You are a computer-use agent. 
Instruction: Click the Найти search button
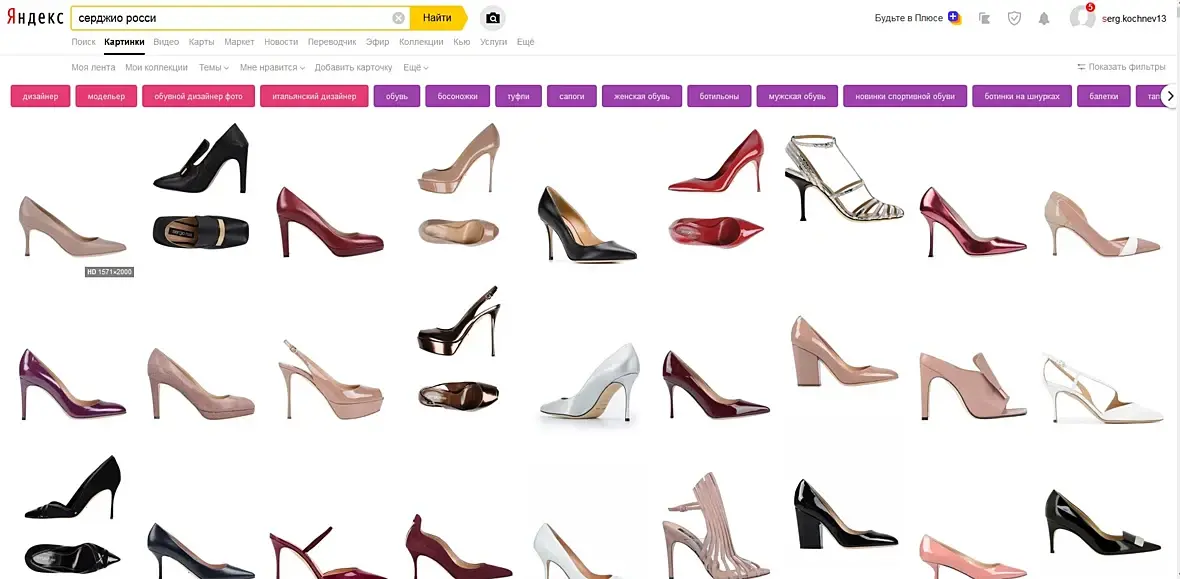click(x=437, y=18)
